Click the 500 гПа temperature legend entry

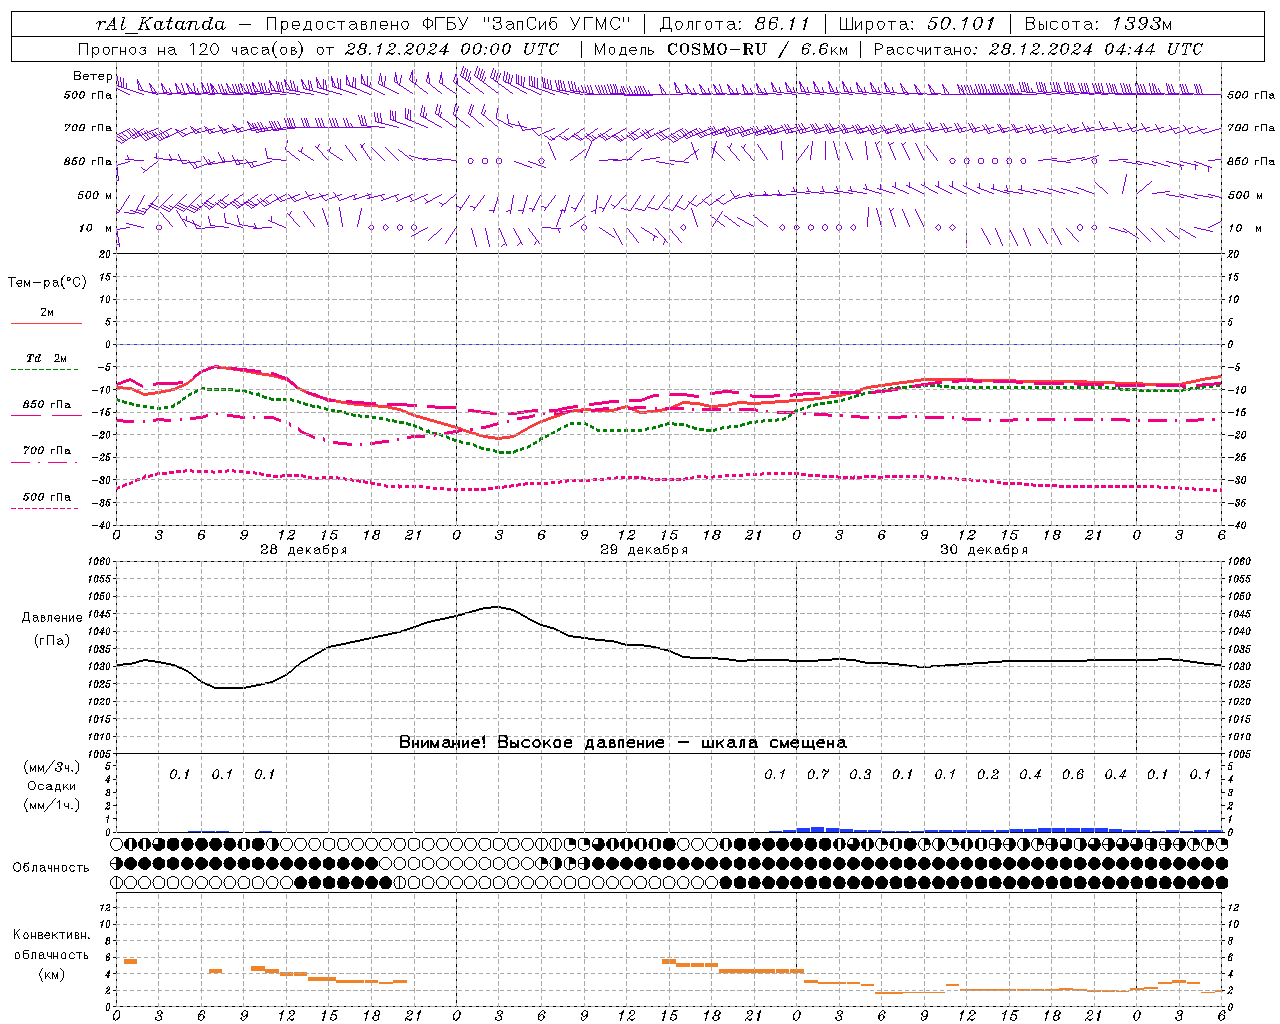(46, 497)
